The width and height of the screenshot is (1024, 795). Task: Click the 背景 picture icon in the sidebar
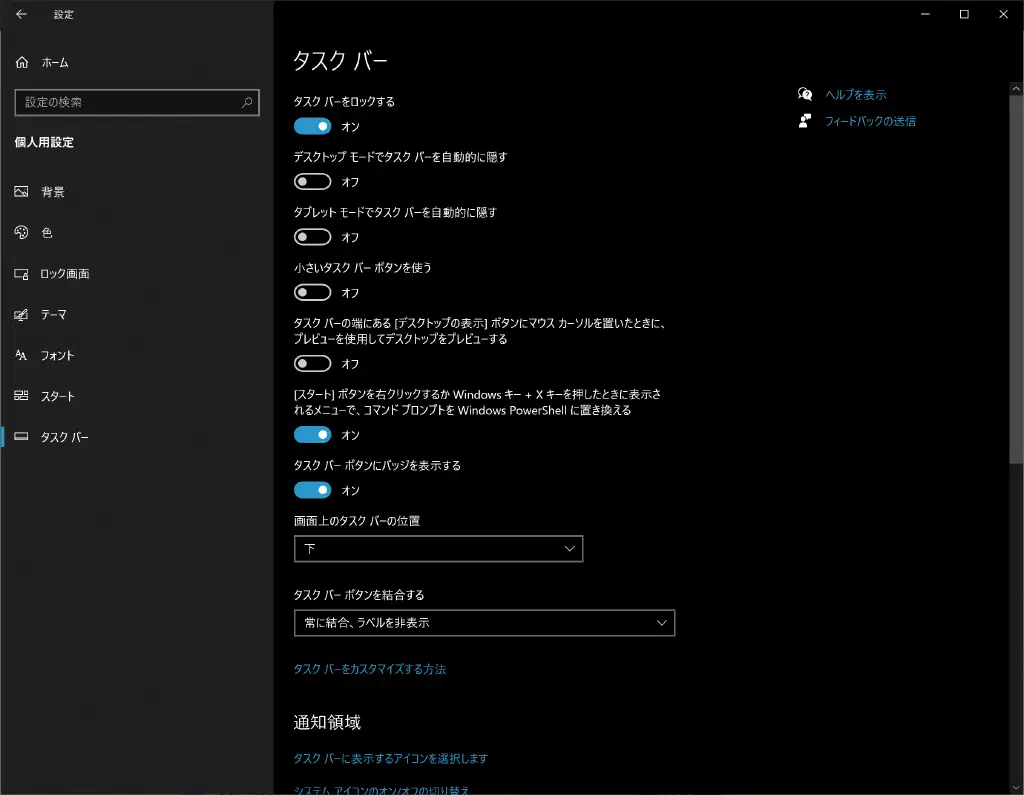coord(22,192)
